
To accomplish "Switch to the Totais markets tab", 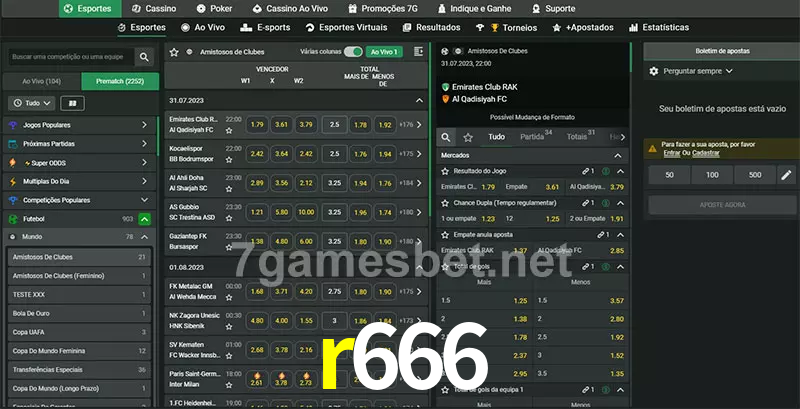I will coord(580,137).
